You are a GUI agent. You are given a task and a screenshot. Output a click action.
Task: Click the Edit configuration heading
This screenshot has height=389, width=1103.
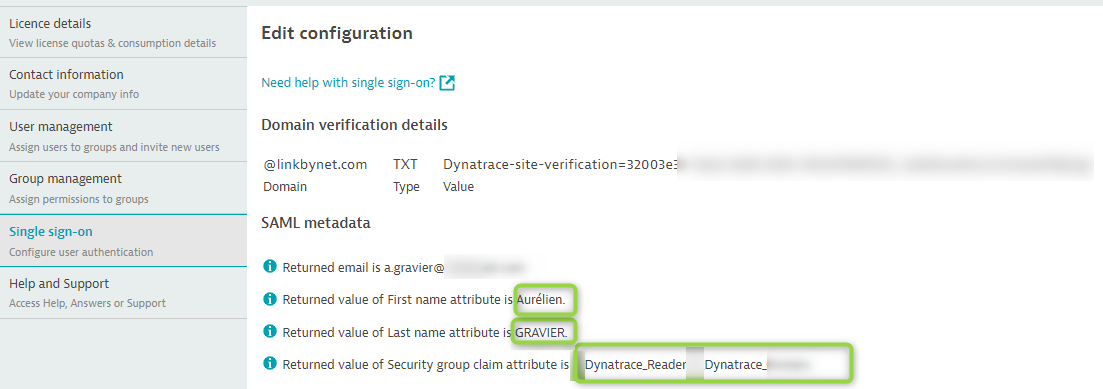pyautogui.click(x=336, y=33)
